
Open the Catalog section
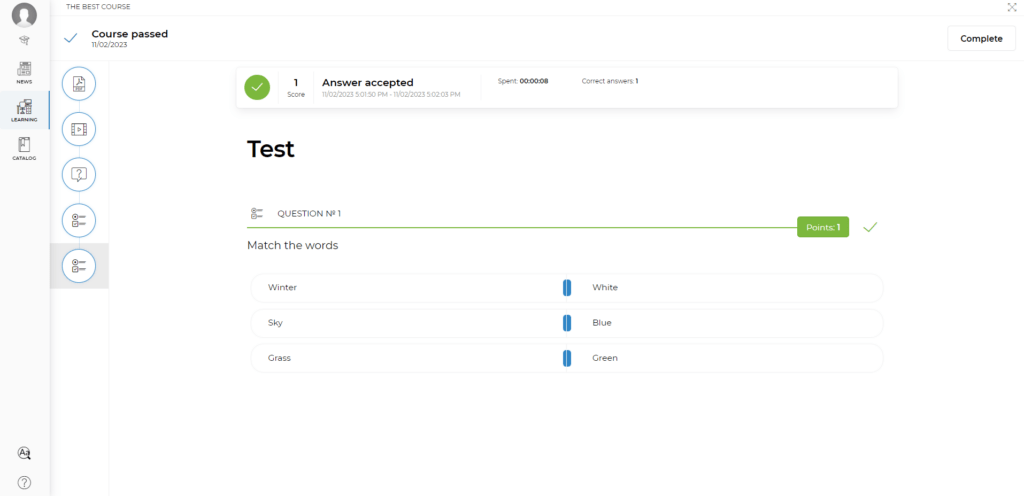[24, 149]
